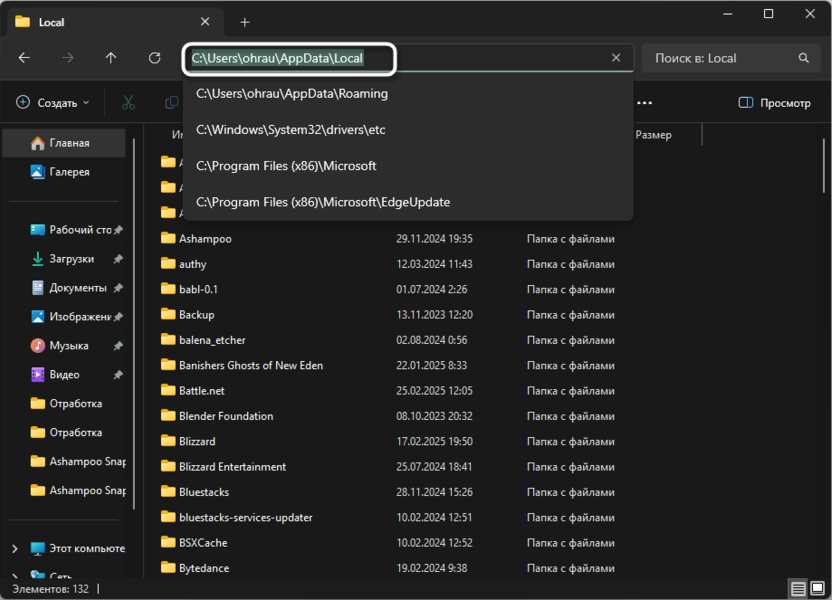Switch to details view in status bar
Screen dimensions: 832x600
pyautogui.click(x=797, y=588)
